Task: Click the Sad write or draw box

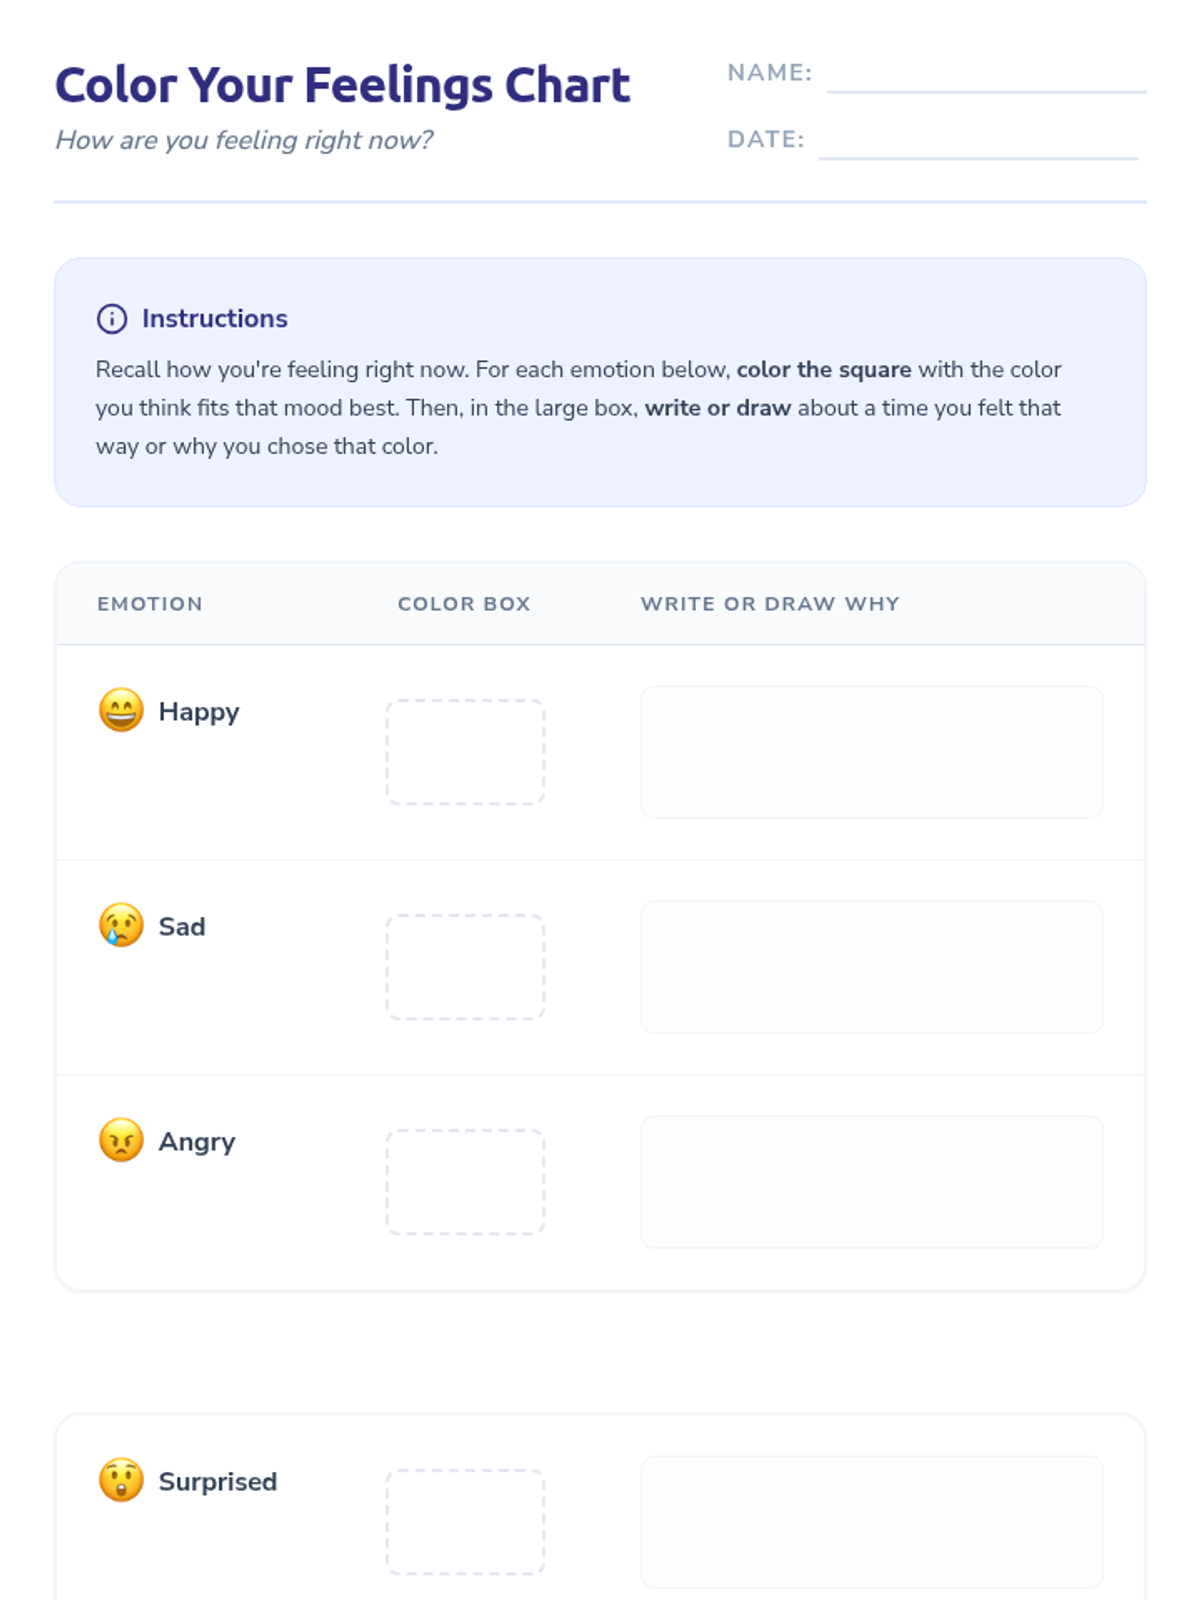Action: click(x=872, y=967)
